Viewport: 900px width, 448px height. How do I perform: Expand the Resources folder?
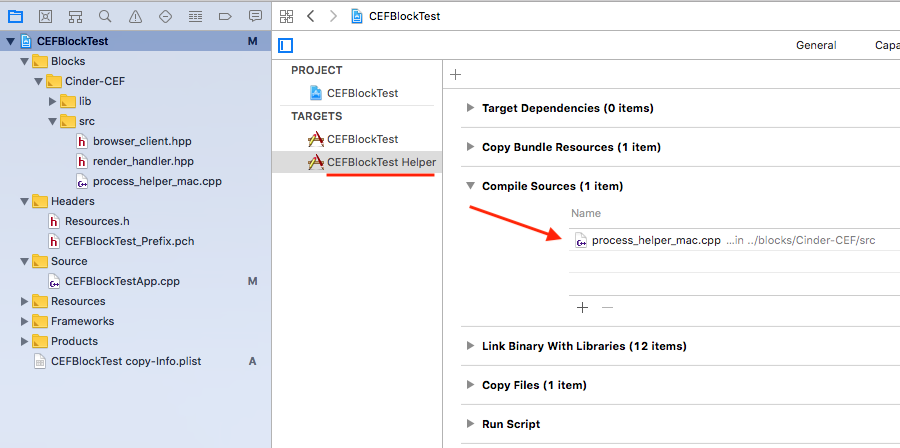coord(24,301)
